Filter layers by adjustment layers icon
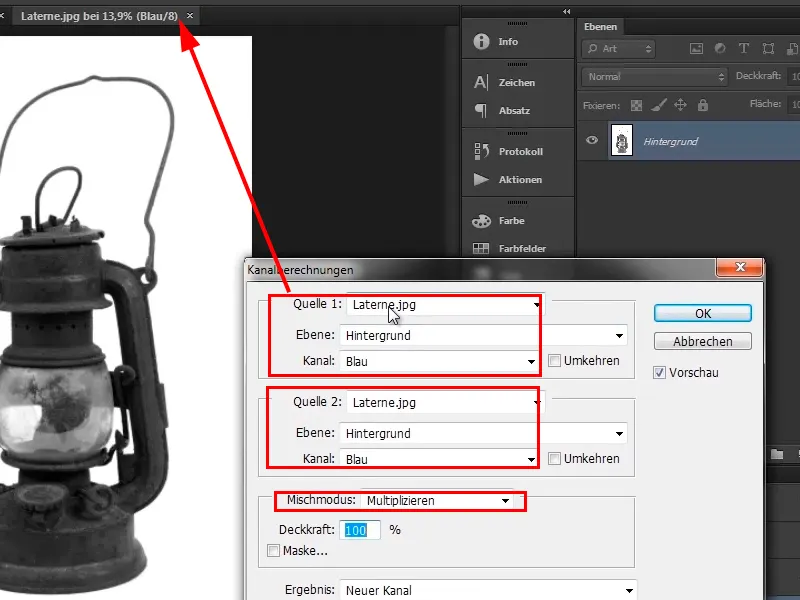The image size is (800, 600). tap(720, 48)
